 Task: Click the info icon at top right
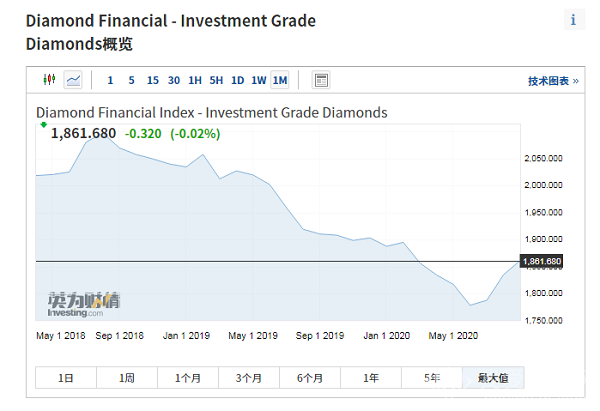point(573,20)
